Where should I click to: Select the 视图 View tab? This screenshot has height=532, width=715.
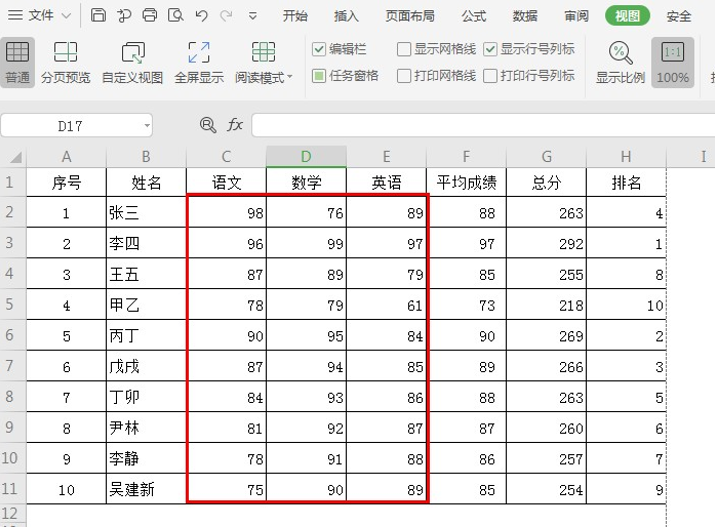[627, 16]
